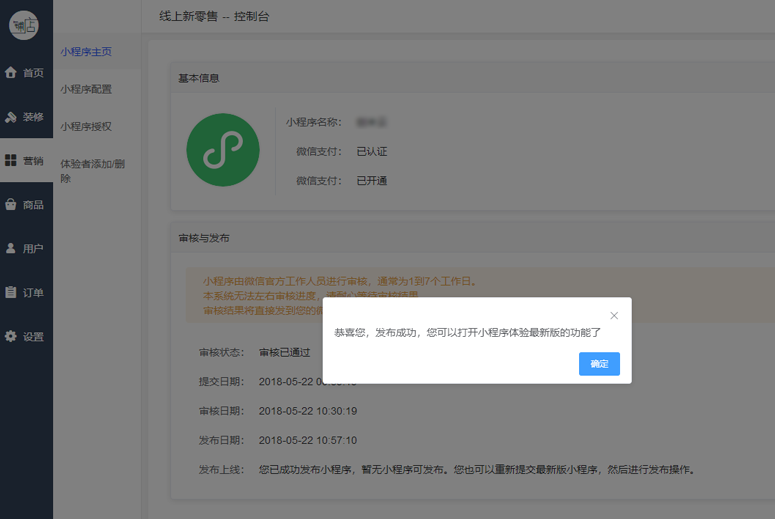Close the success dialog with X
Screen dimensions: 775x519
[x=614, y=315]
